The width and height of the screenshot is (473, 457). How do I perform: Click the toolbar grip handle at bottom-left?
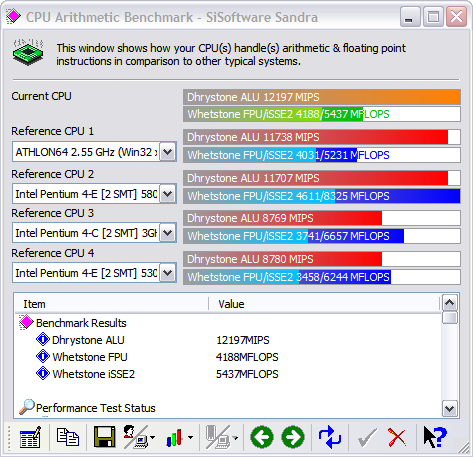coord(9,437)
